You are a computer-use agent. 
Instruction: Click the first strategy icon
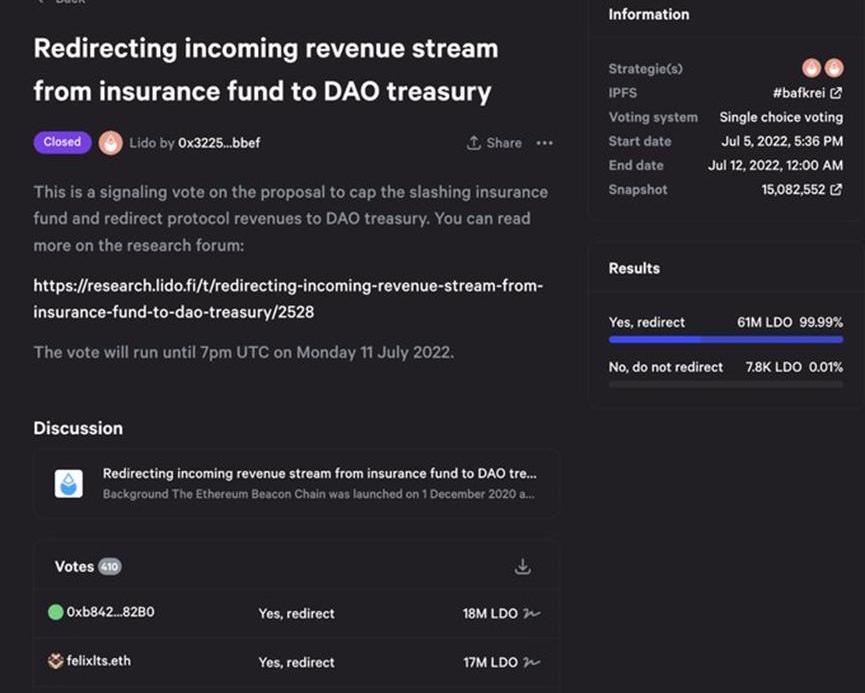pyautogui.click(x=811, y=69)
